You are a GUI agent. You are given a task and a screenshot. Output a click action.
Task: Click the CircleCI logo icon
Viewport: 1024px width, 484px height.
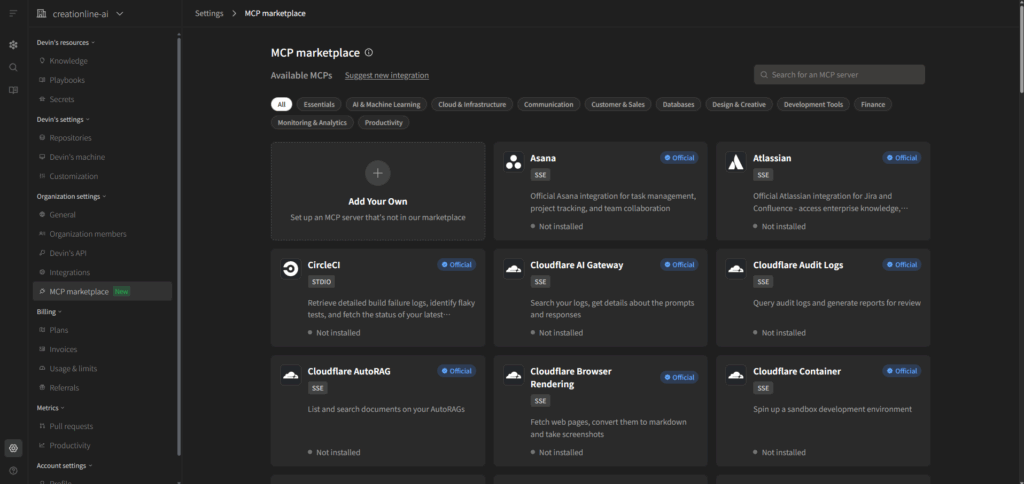point(290,268)
